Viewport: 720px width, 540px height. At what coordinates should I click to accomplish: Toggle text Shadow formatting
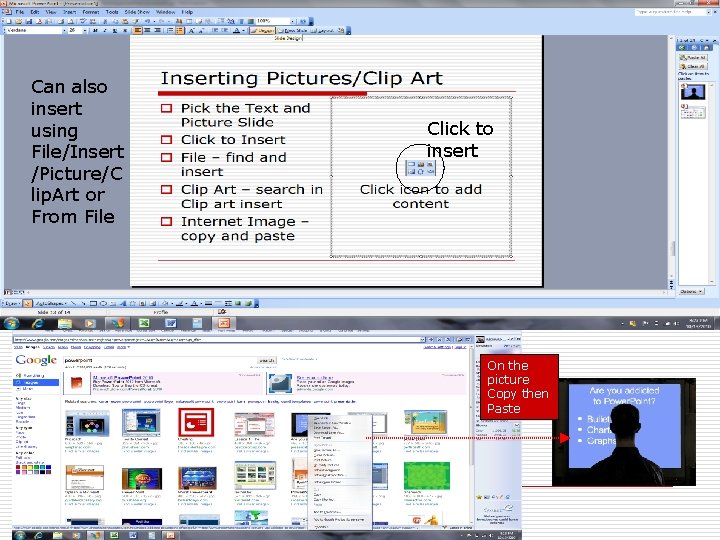[x=125, y=30]
